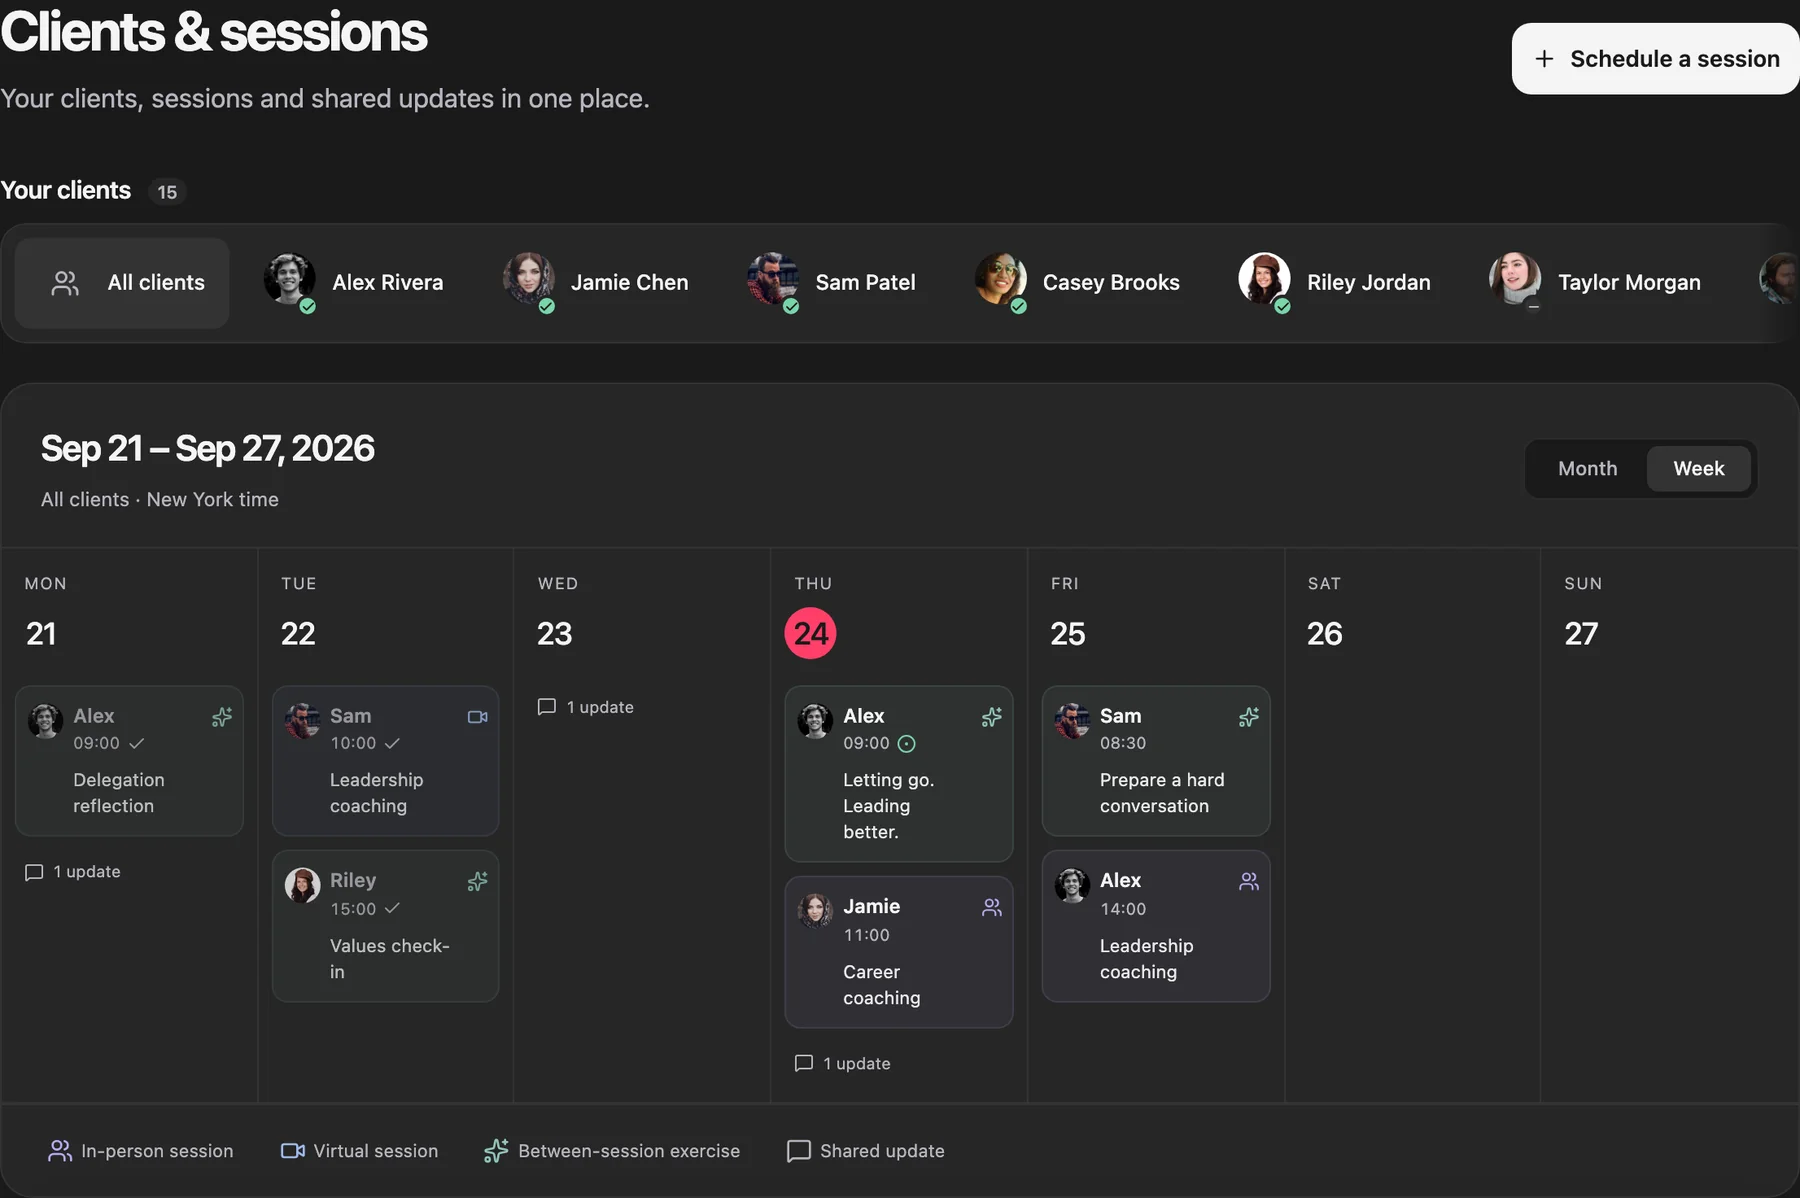
Task: Switch calendar to Week view
Action: [1698, 468]
